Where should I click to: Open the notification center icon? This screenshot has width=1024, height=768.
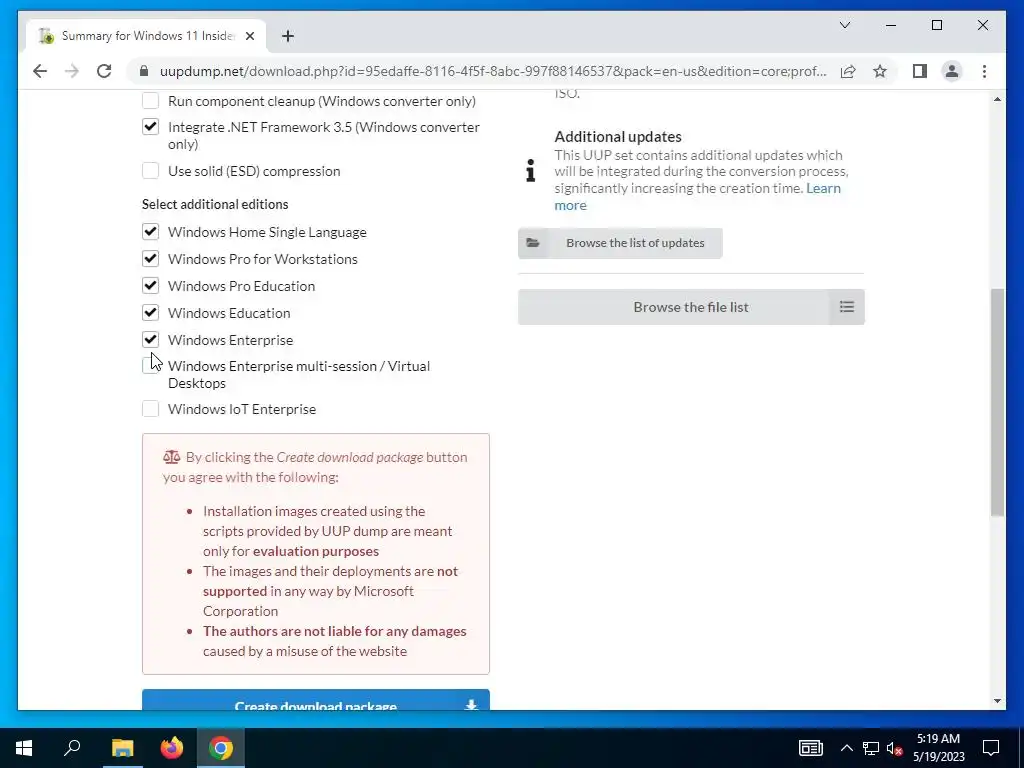pyautogui.click(x=991, y=748)
